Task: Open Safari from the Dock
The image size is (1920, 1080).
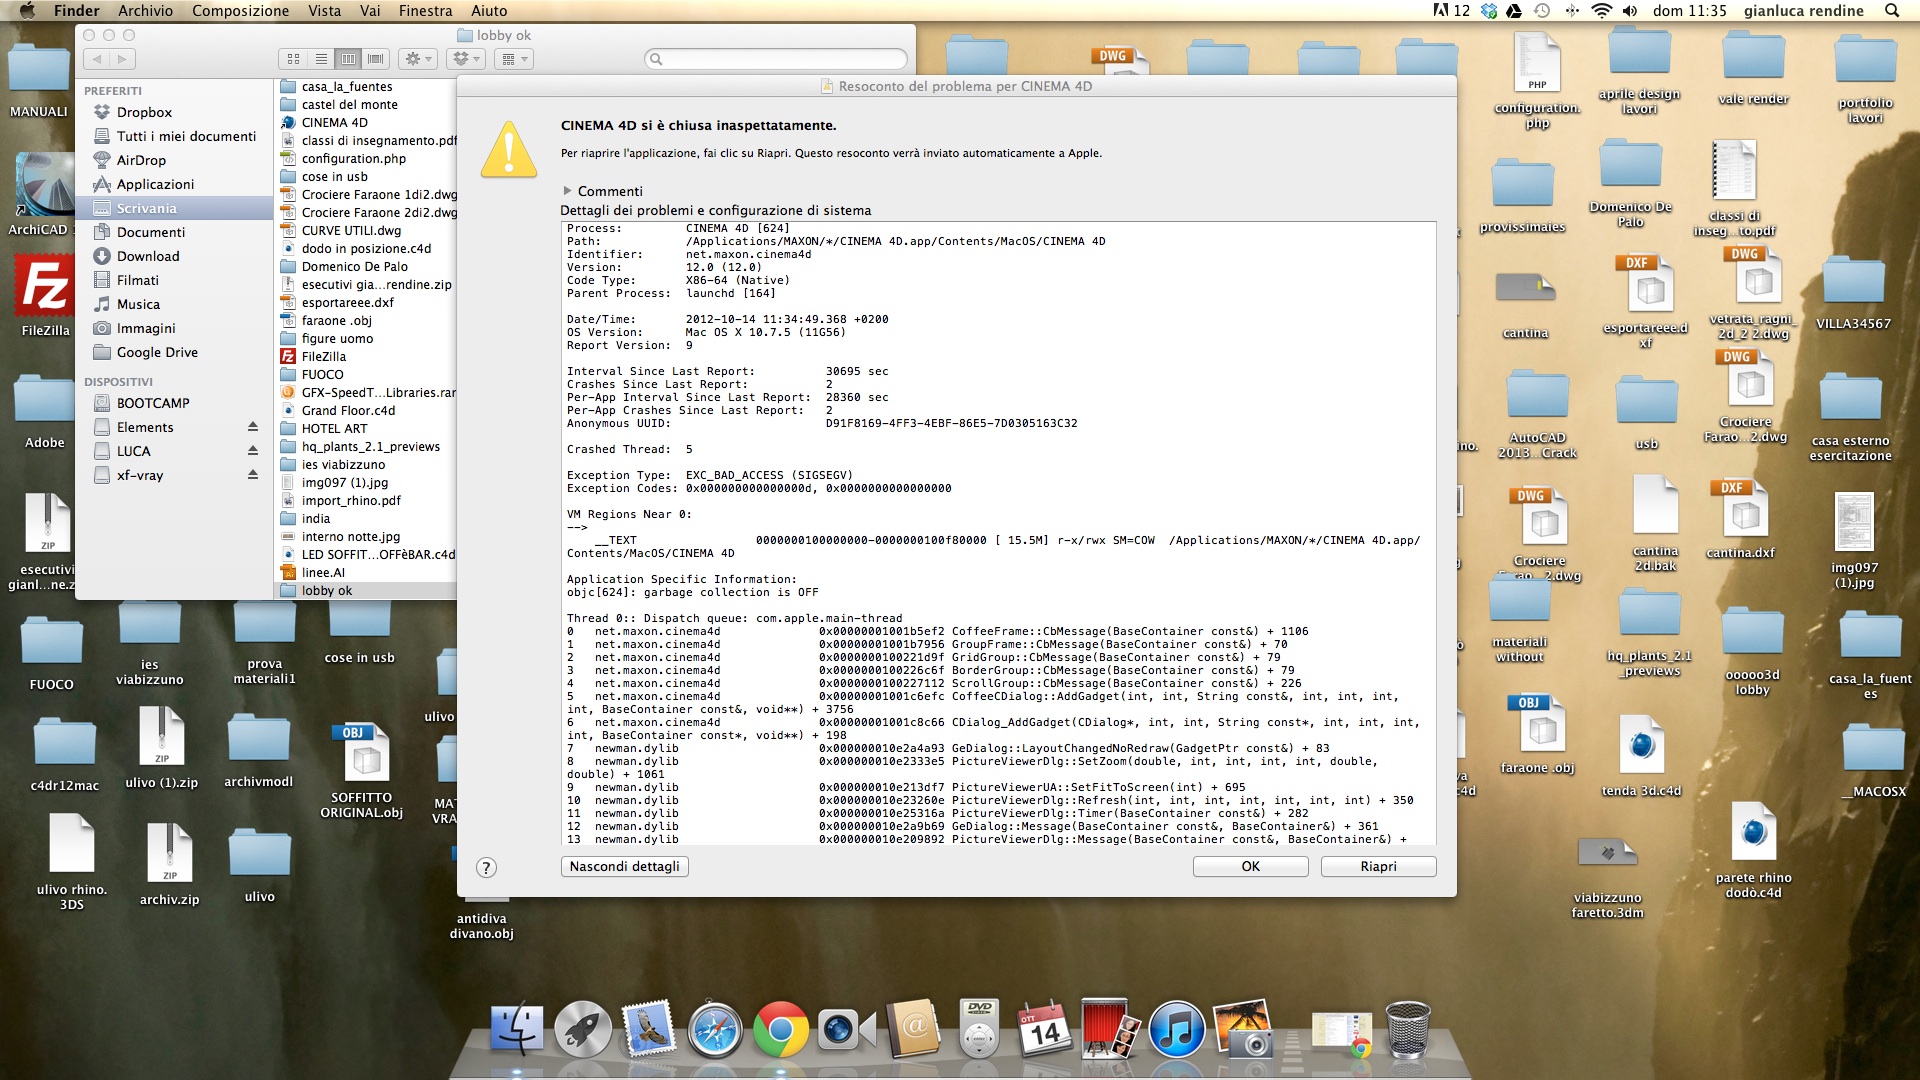Action: 714,1030
